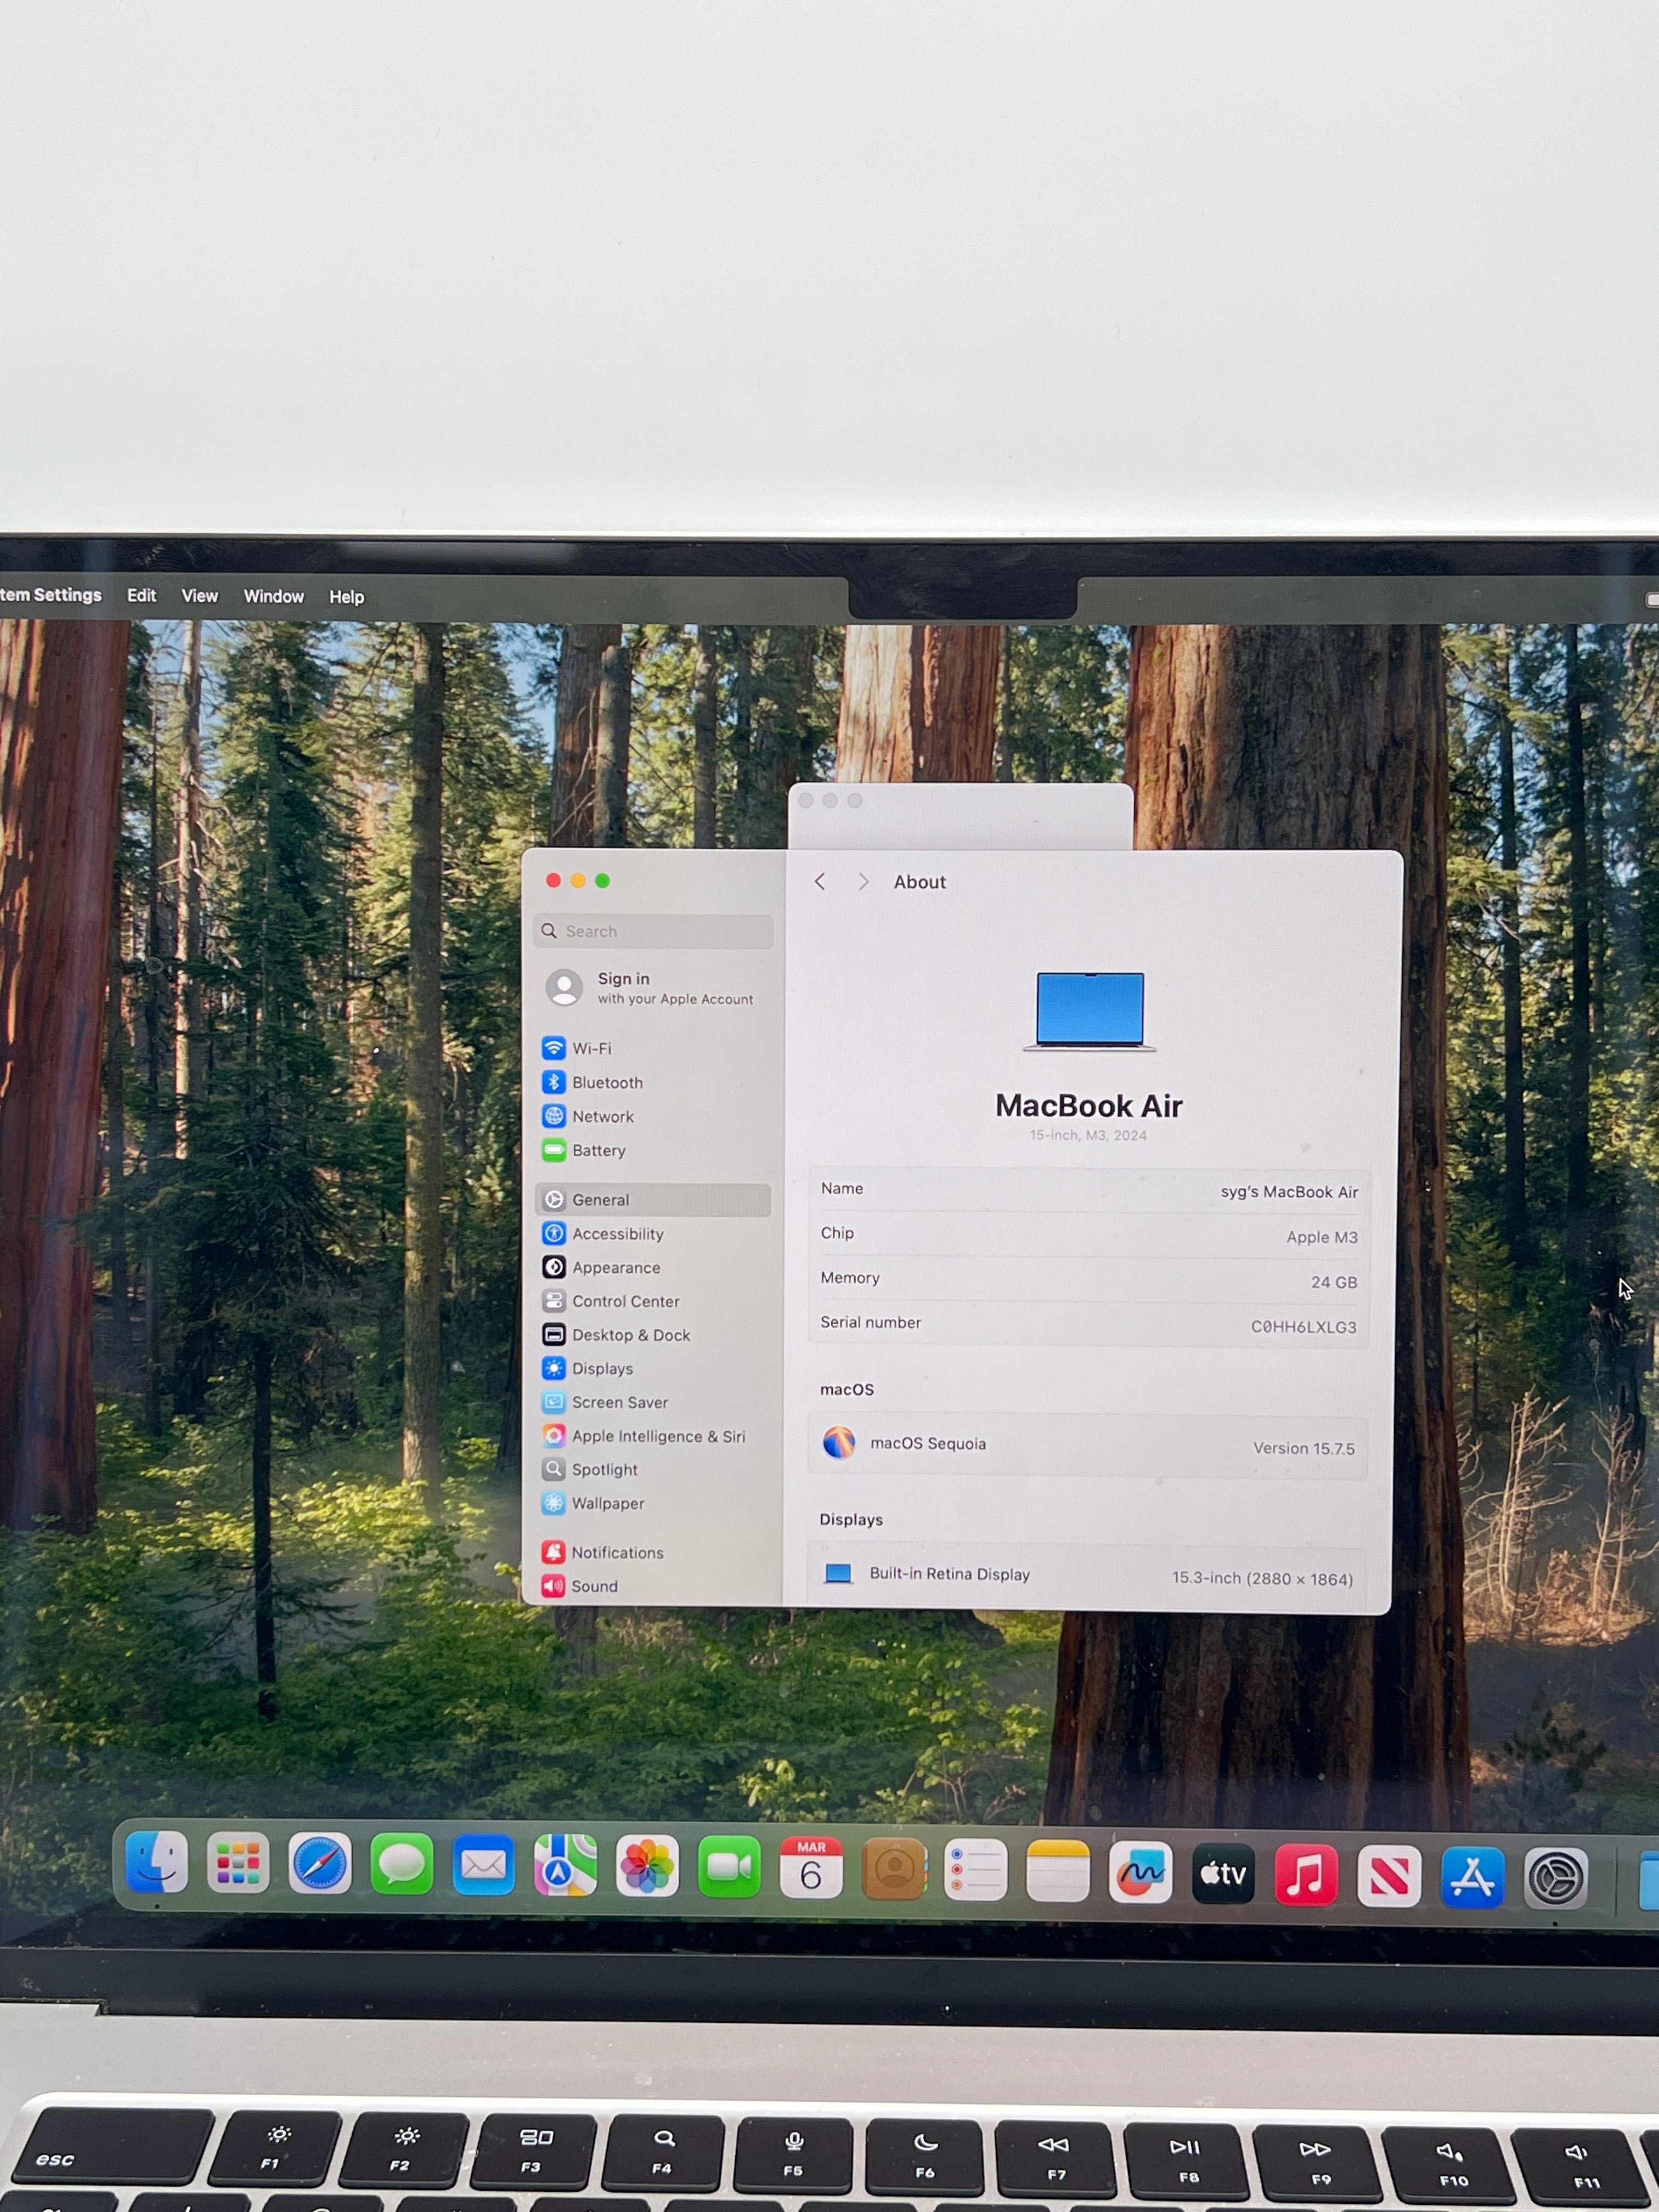
Task: Open the Edit menu
Action: [141, 595]
